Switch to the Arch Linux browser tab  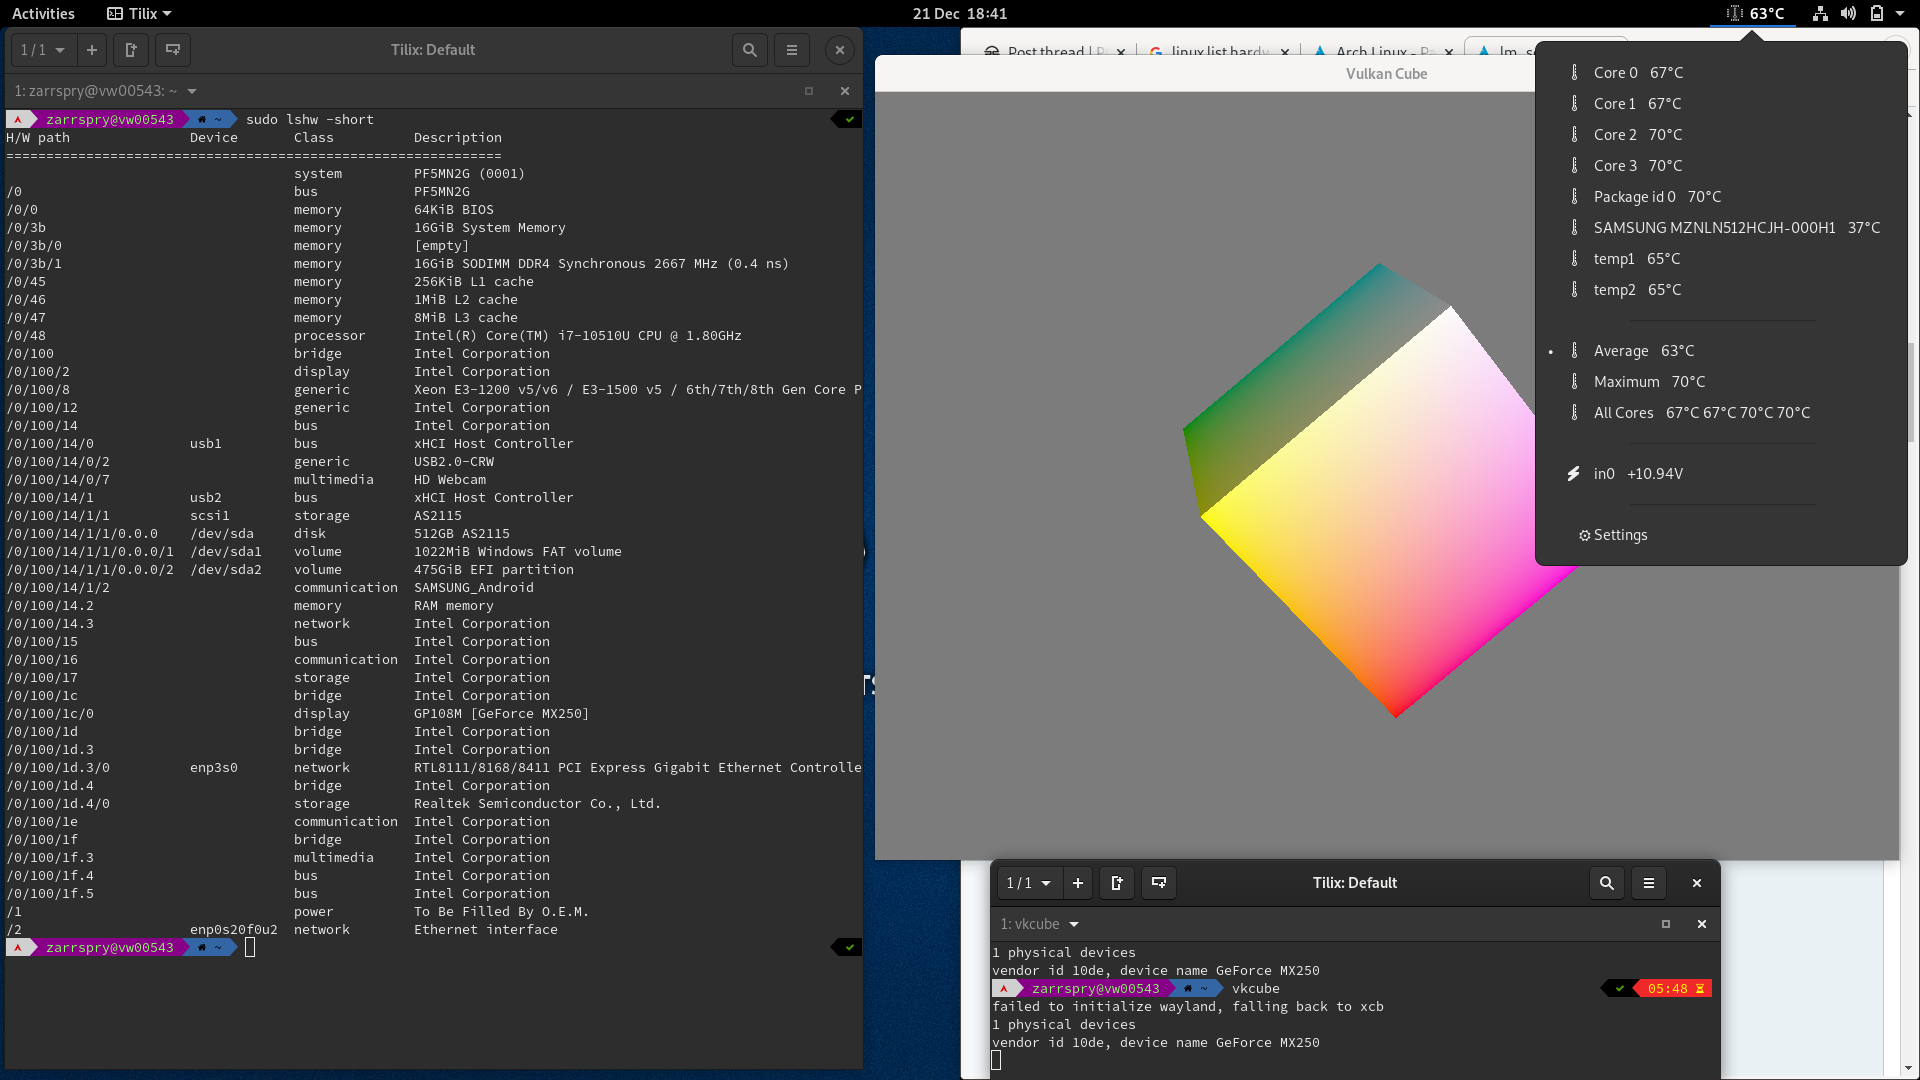pyautogui.click(x=1380, y=50)
